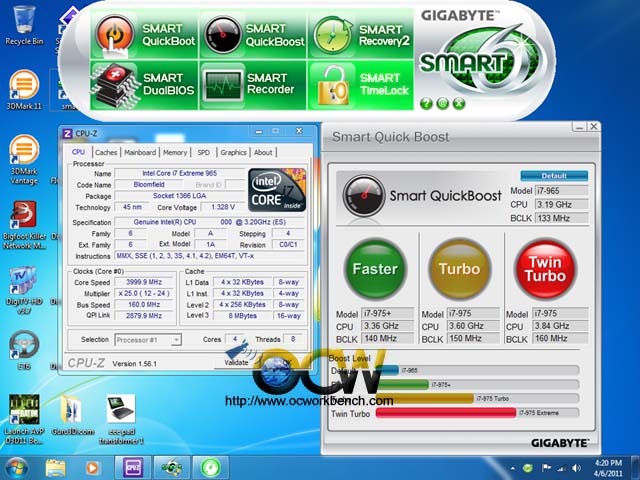
Task: Open 3DMark 11 desktop shortcut
Action: tap(24, 90)
